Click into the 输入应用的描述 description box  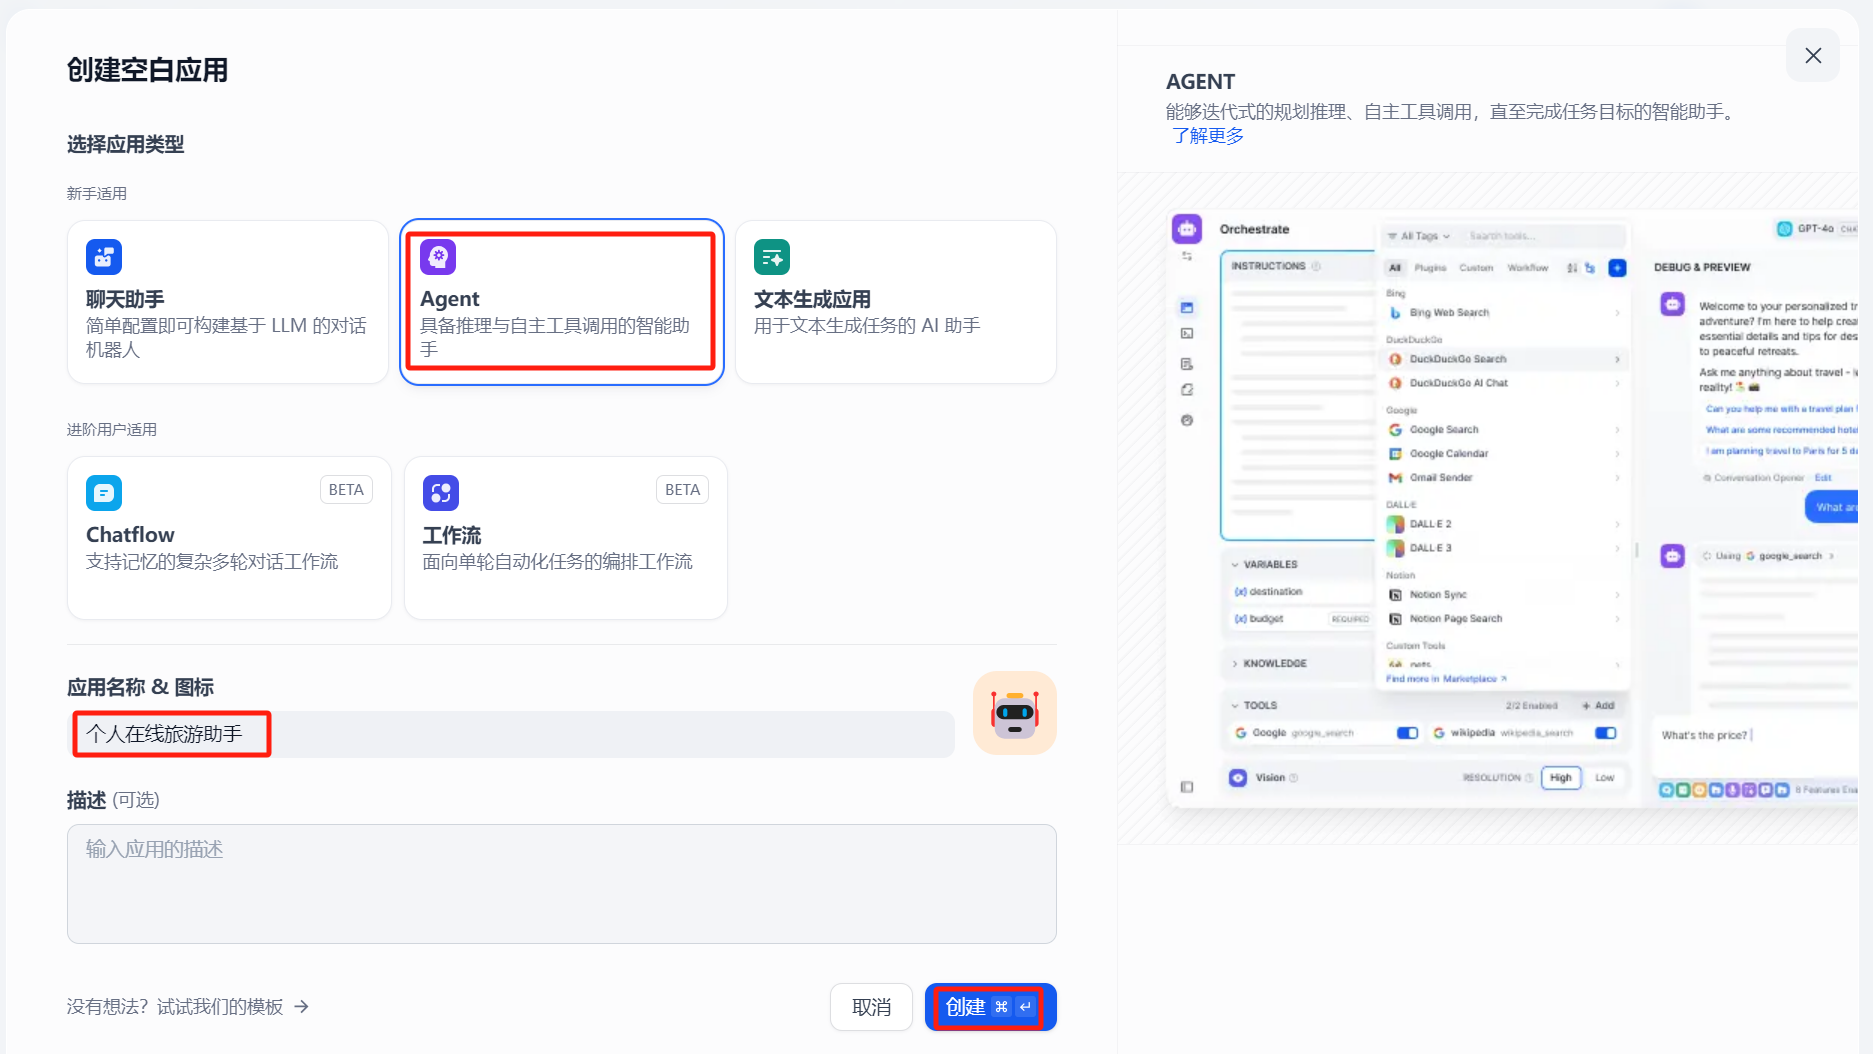[562, 884]
